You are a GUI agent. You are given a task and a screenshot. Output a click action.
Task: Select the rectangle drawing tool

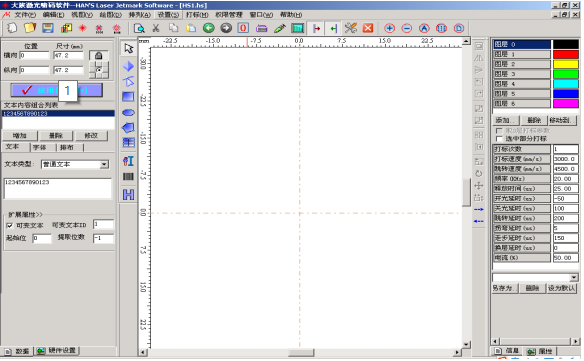pyautogui.click(x=128, y=97)
